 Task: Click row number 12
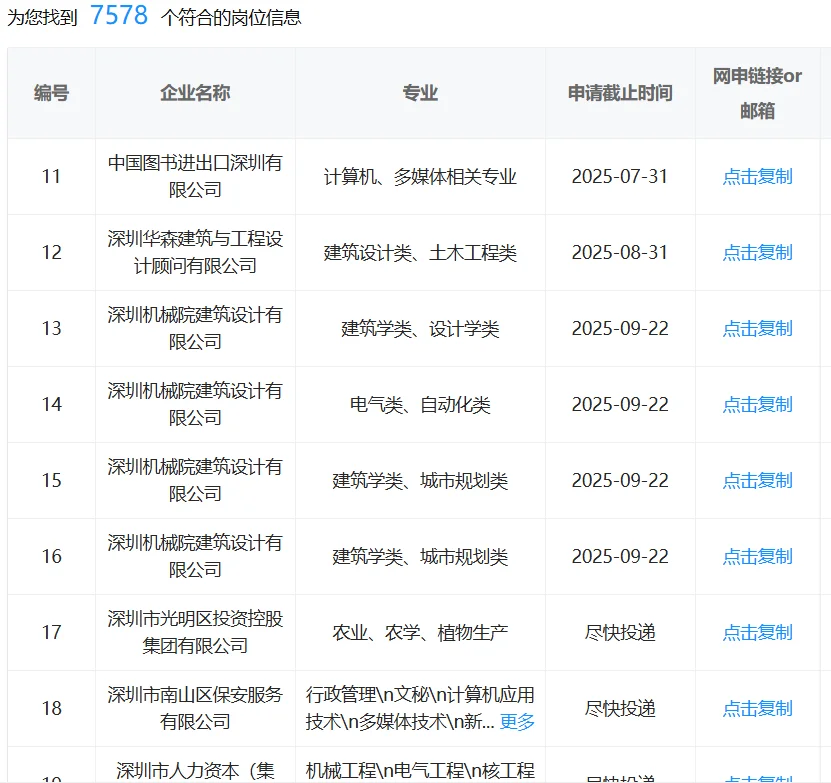[x=51, y=252]
